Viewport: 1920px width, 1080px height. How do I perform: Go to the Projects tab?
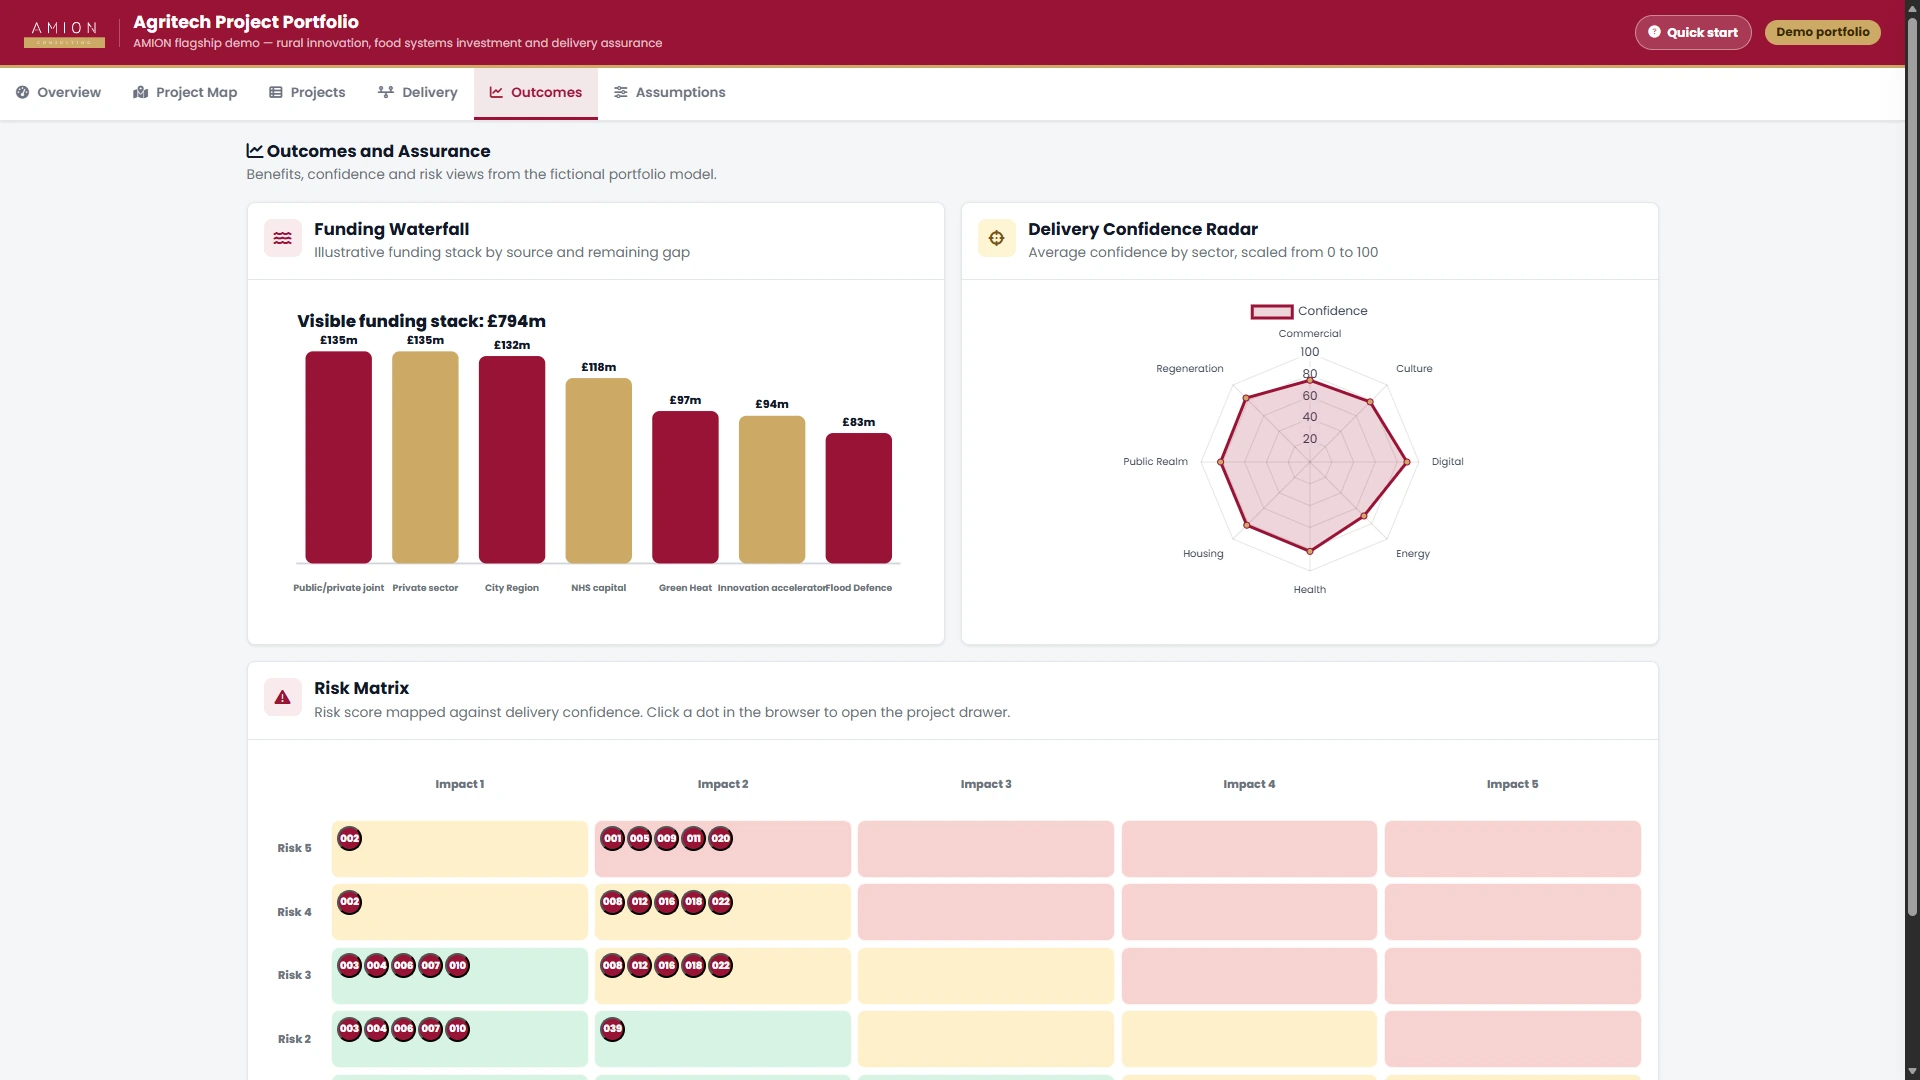pos(307,92)
